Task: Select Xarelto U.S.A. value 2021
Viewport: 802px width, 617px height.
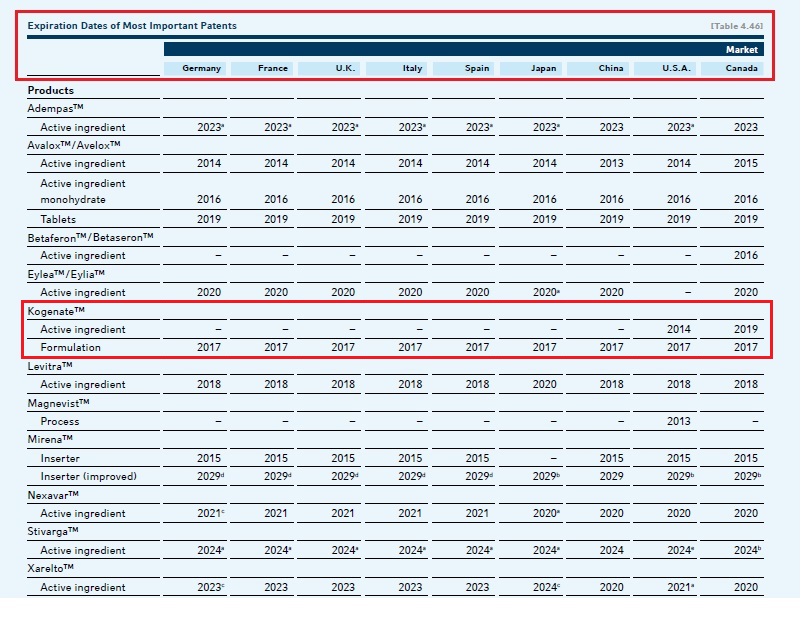Action: 679,587
